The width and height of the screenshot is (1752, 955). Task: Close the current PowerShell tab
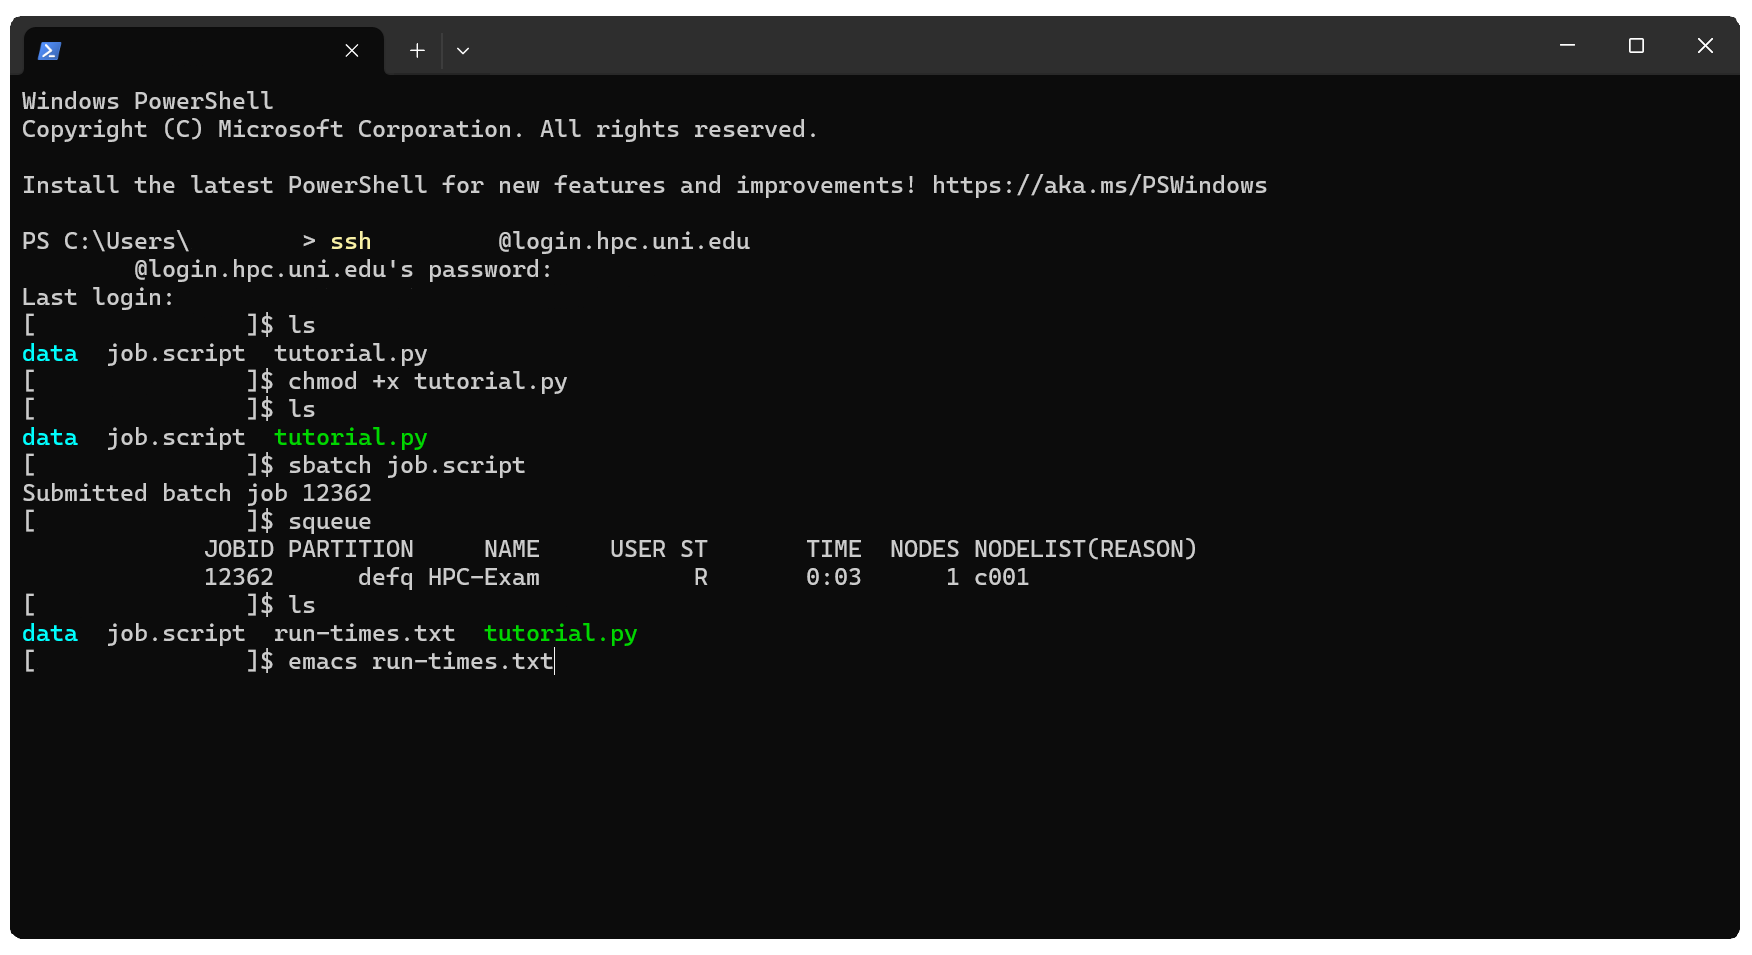[x=352, y=50]
